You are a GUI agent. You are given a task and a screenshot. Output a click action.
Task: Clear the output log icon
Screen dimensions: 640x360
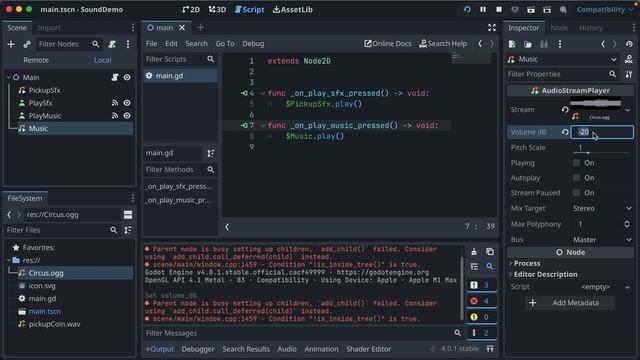click(x=474, y=252)
